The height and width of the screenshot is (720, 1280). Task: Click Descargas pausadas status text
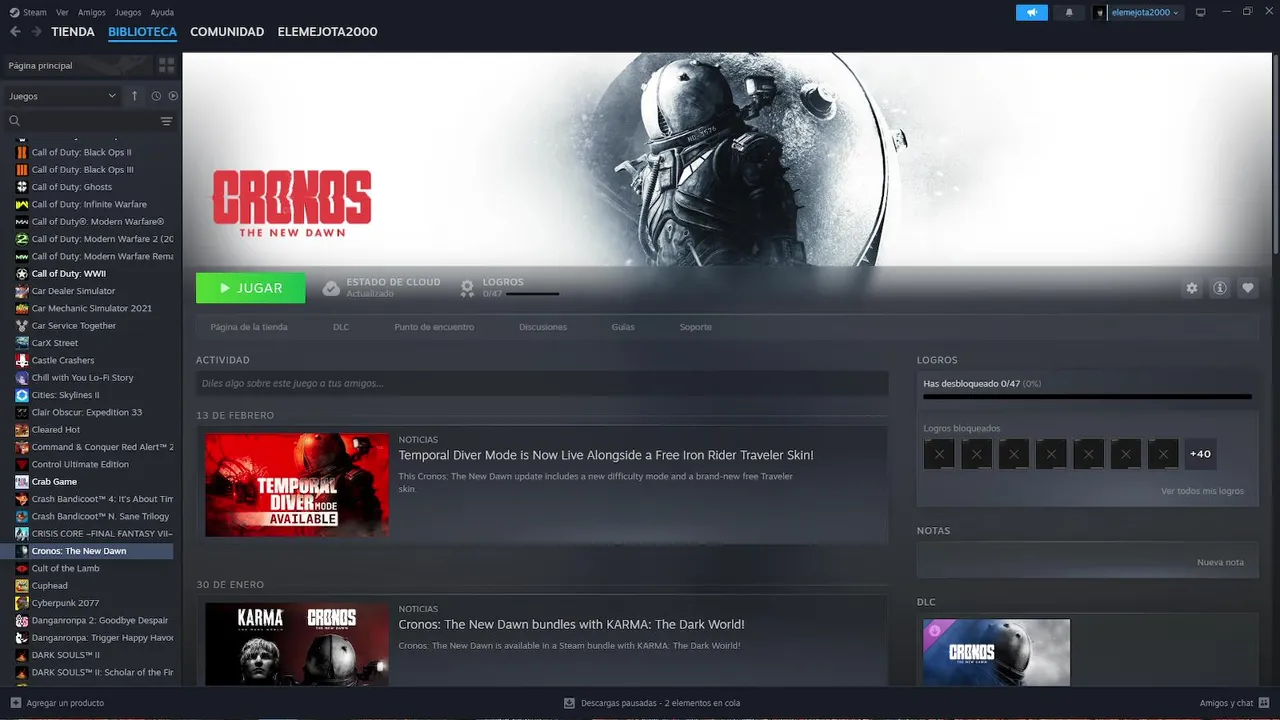(660, 703)
